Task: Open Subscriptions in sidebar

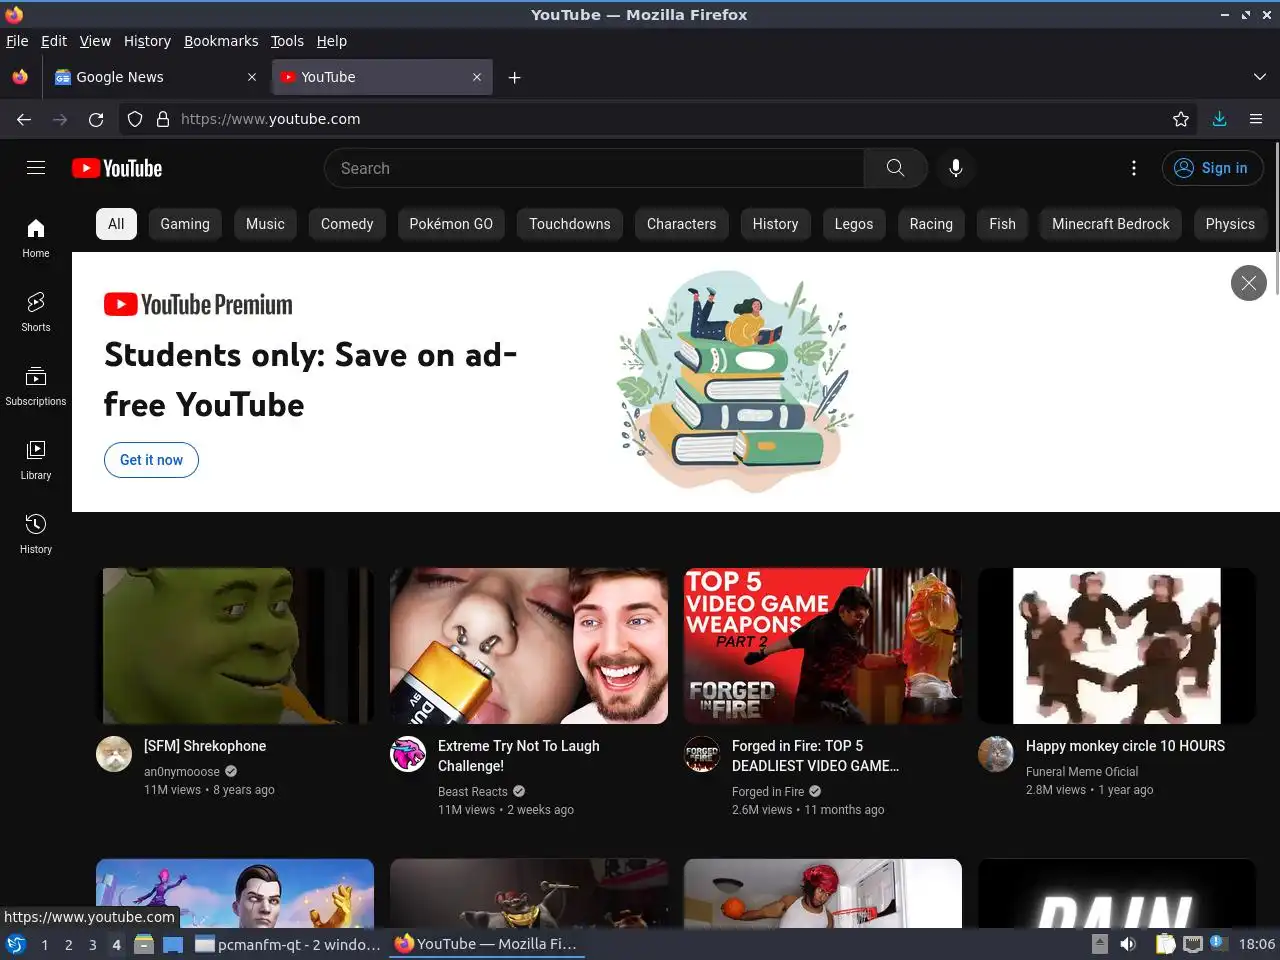Action: pyautogui.click(x=36, y=387)
